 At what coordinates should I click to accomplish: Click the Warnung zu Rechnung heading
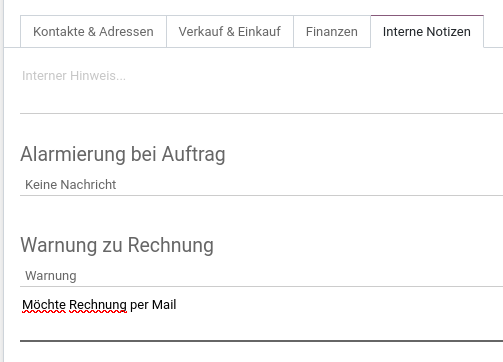[117, 245]
